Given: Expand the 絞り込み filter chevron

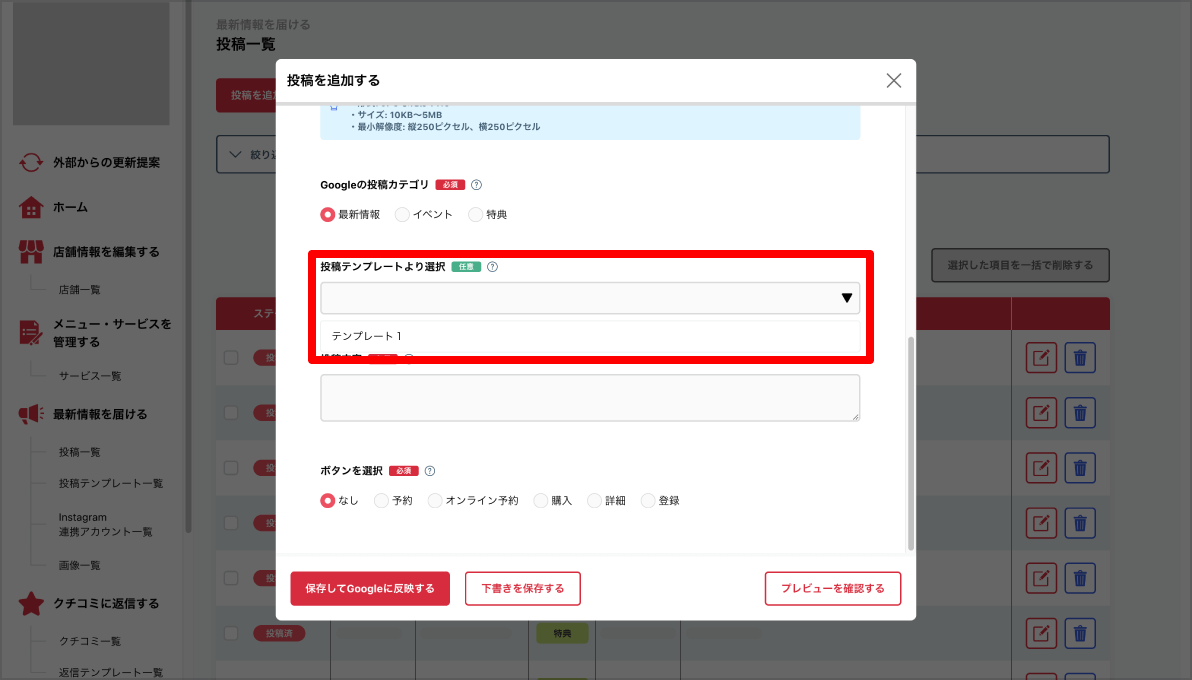Looking at the screenshot, I should [236, 154].
